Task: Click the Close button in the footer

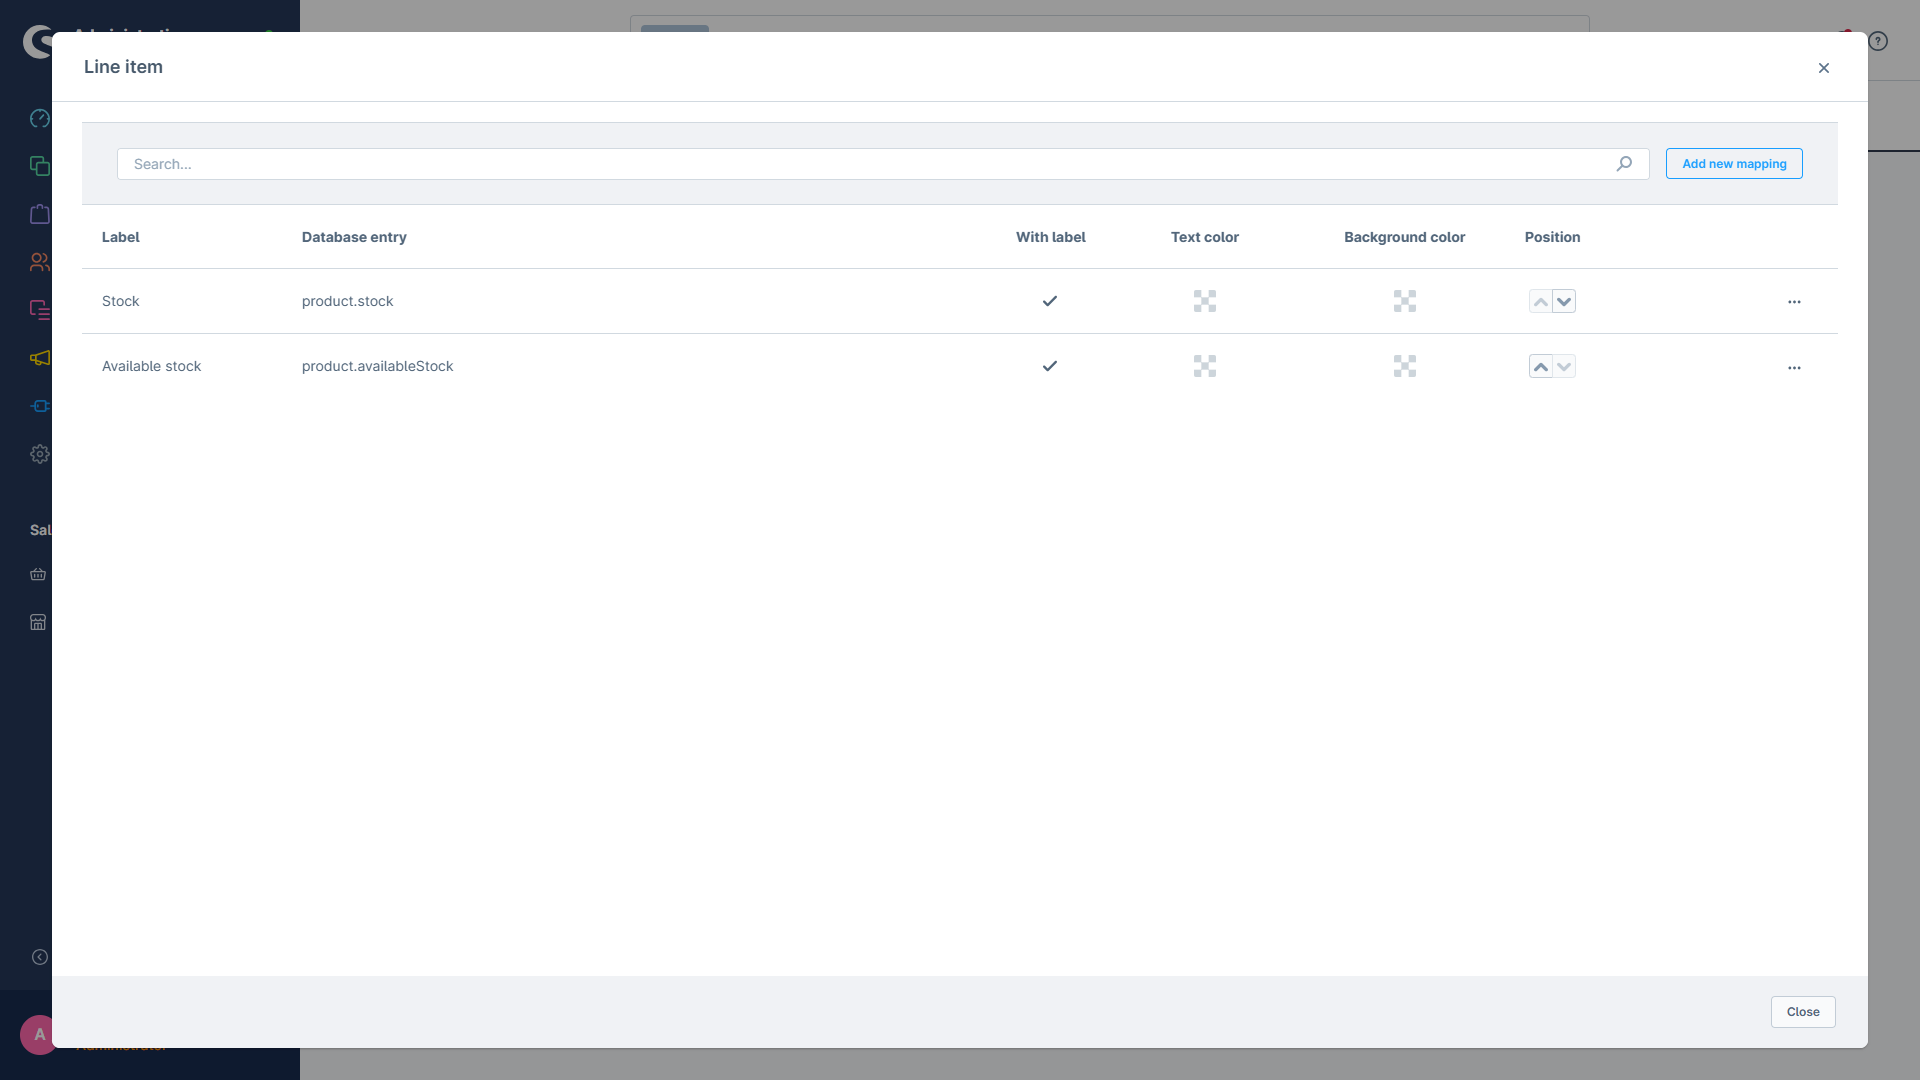Action: (1803, 1012)
